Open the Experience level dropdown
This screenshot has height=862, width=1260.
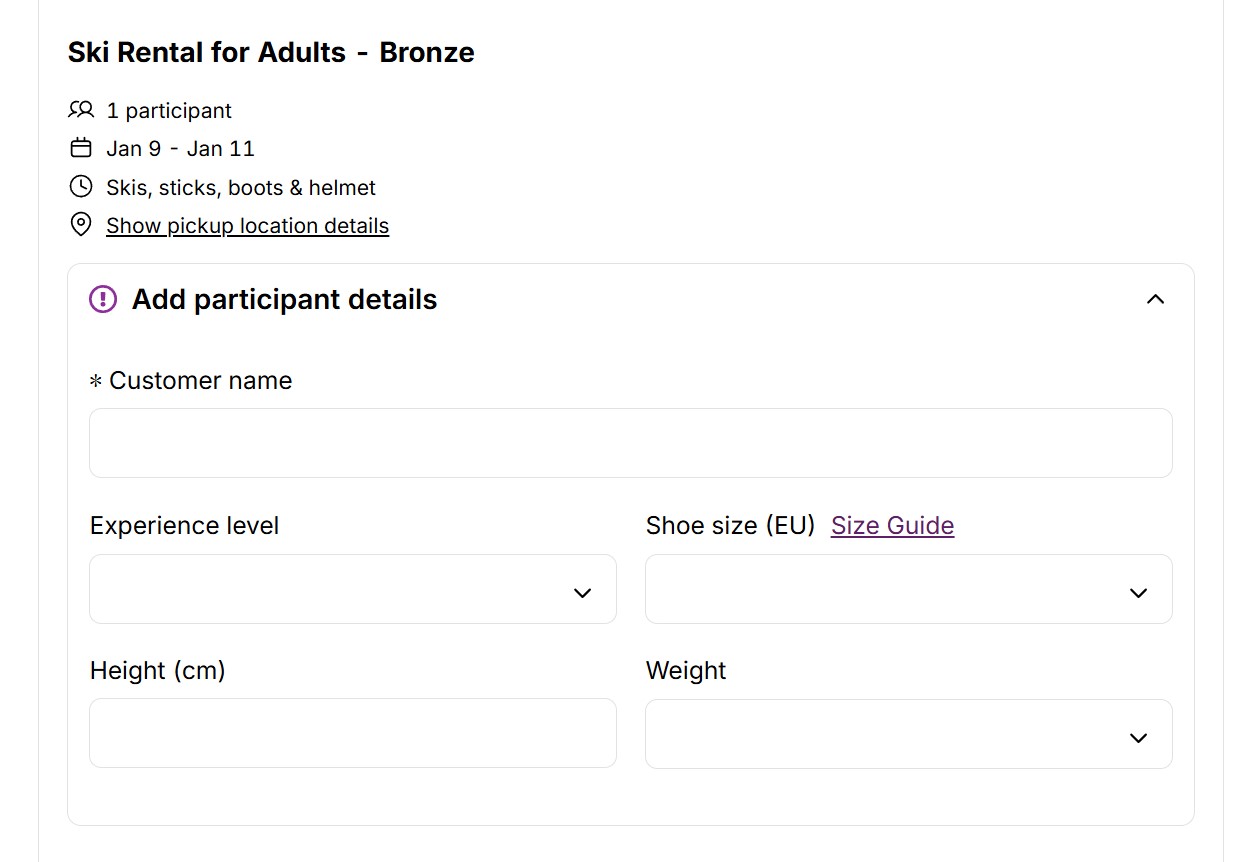[x=352, y=590]
